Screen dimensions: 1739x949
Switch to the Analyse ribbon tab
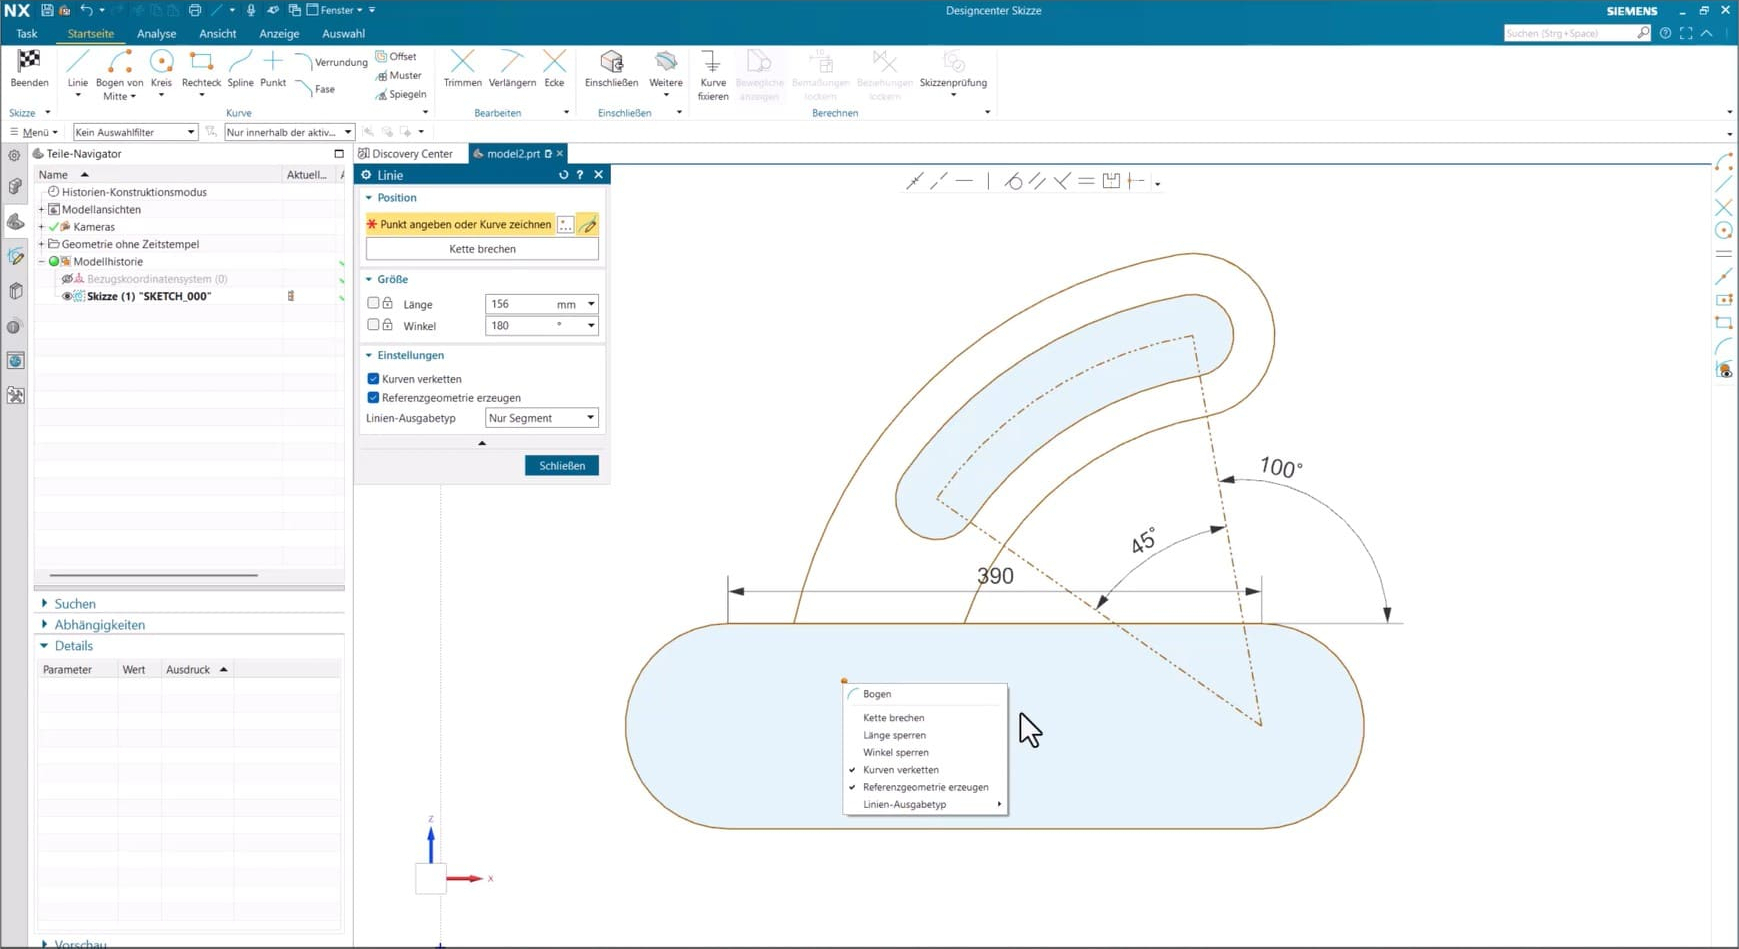point(156,34)
